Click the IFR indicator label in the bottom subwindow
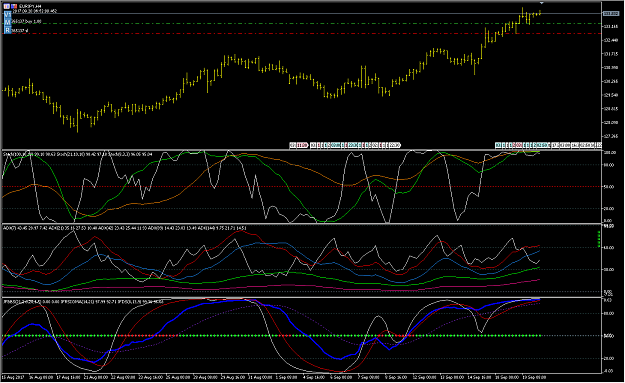This screenshot has height=383, width=625. [x=83, y=301]
